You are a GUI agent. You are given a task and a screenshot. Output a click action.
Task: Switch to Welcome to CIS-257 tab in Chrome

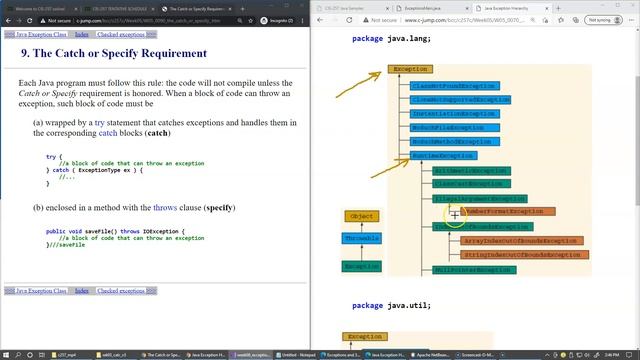coord(41,9)
